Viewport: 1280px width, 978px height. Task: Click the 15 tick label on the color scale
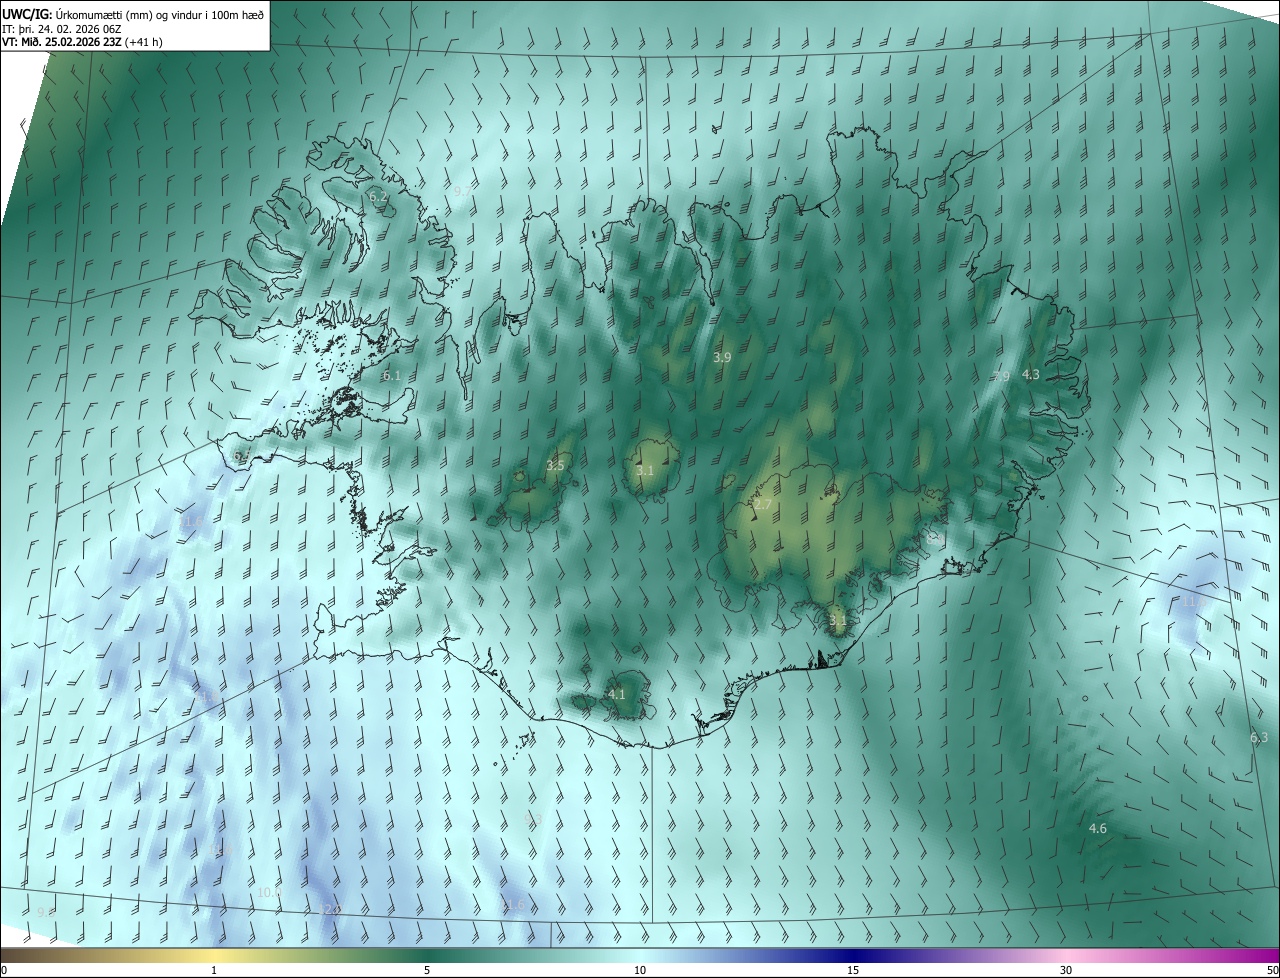coord(853,970)
